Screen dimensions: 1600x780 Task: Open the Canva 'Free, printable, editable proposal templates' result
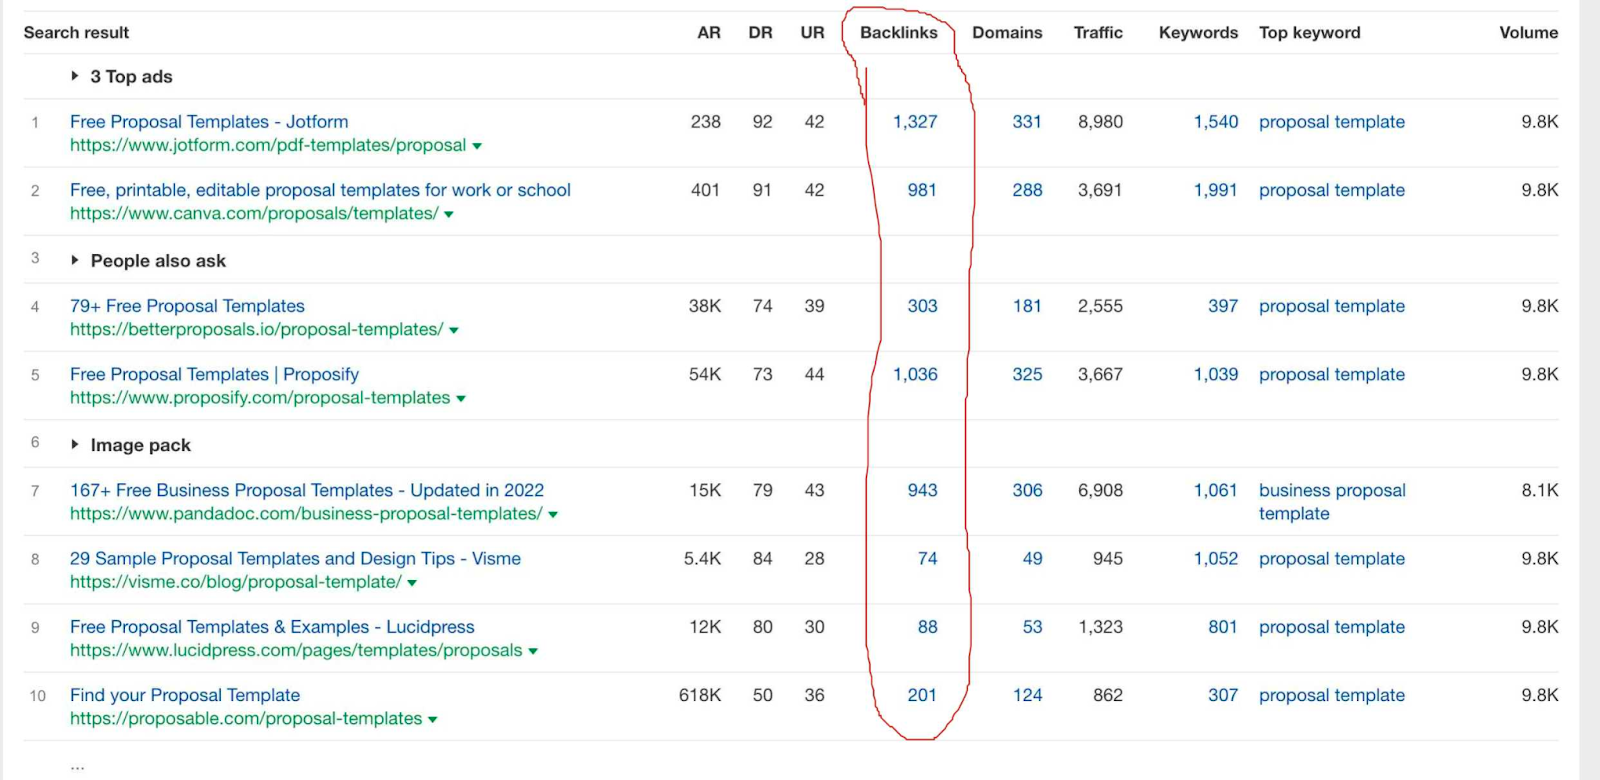point(320,189)
